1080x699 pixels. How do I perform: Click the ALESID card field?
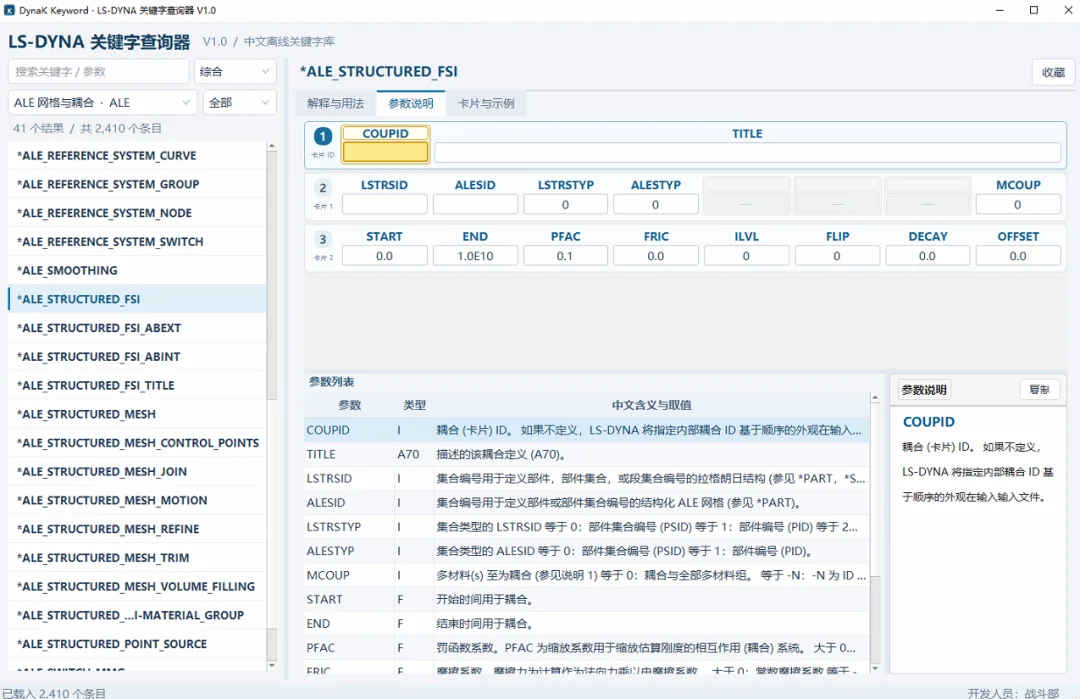(475, 205)
